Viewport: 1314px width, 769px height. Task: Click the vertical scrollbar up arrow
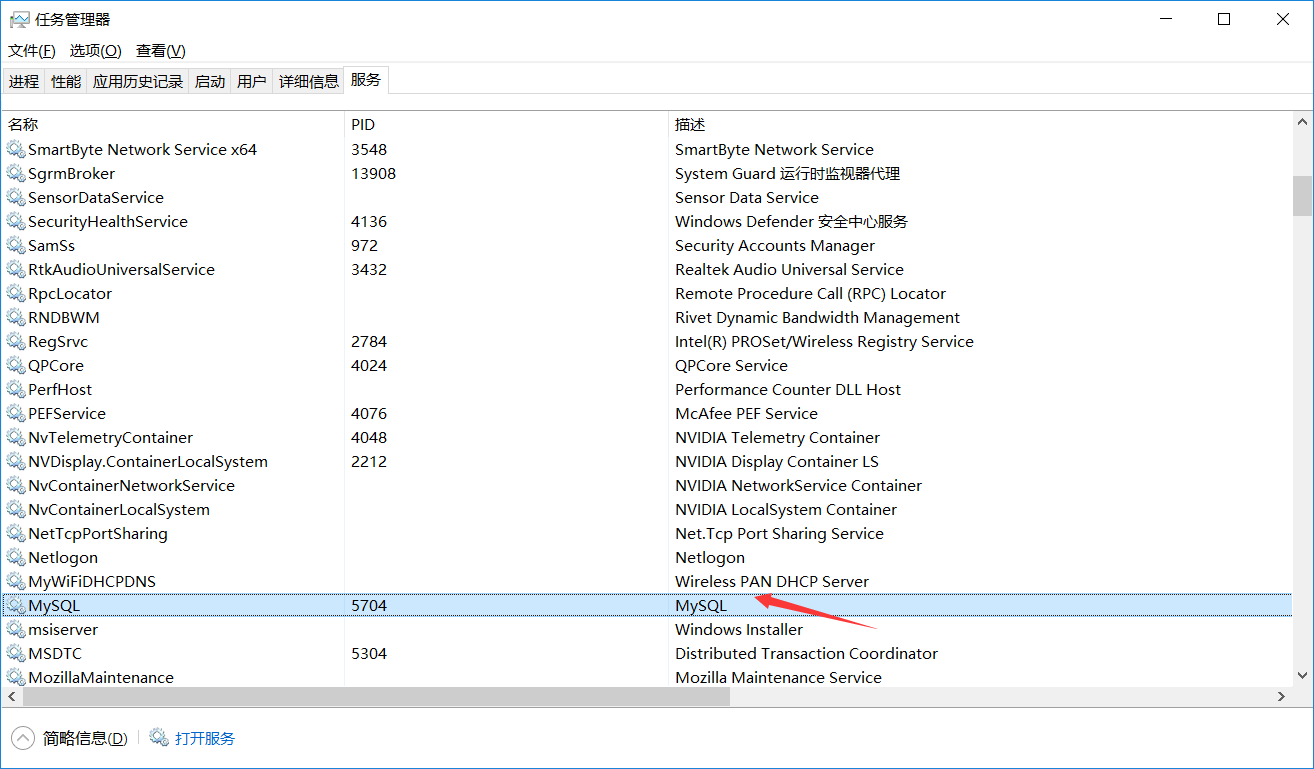click(1302, 121)
